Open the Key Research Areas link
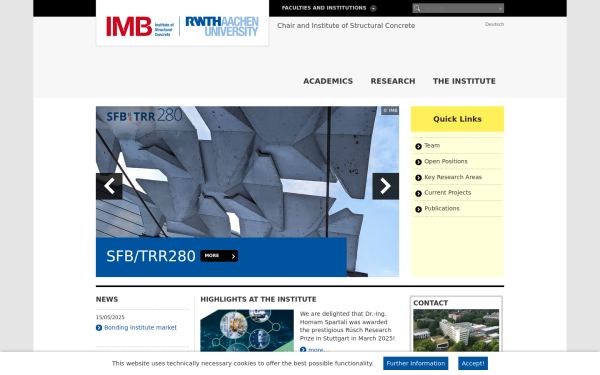600x375 pixels. click(453, 177)
